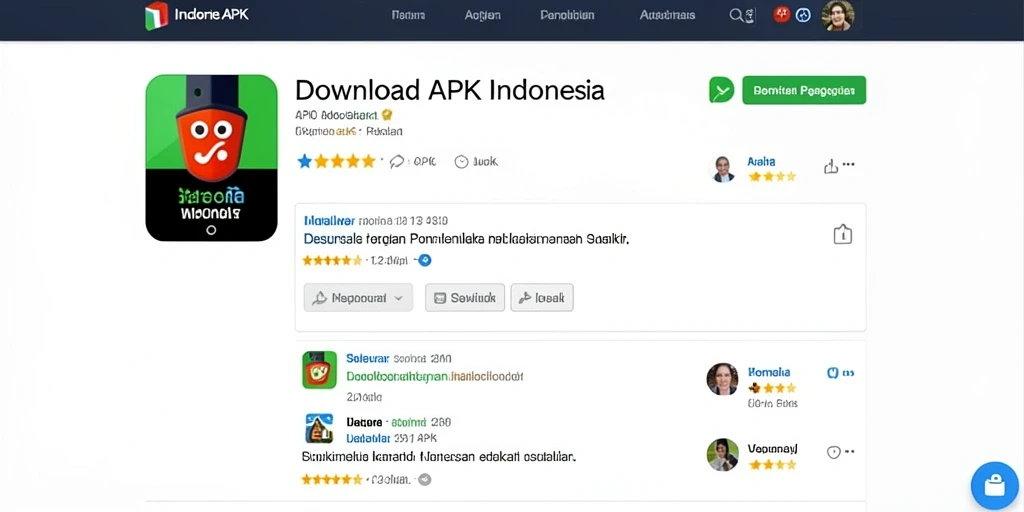Open Veponnayl reviewer avatar

(x=723, y=455)
